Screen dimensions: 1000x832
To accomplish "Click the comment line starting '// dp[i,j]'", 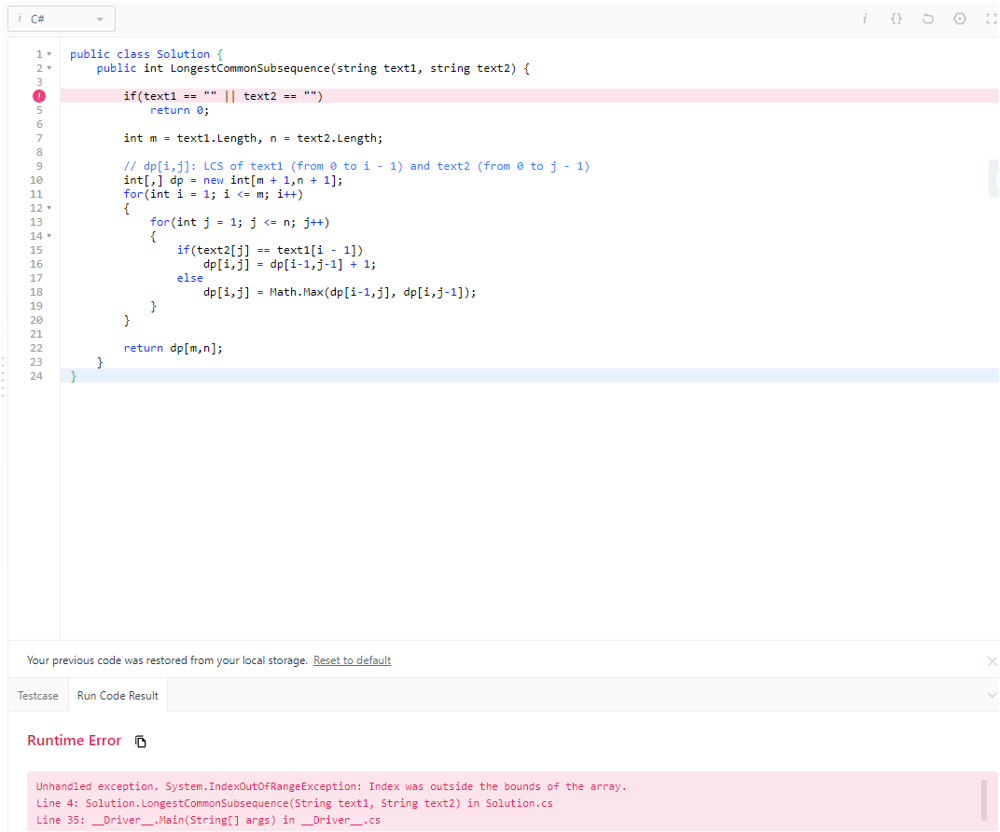I will pos(357,166).
